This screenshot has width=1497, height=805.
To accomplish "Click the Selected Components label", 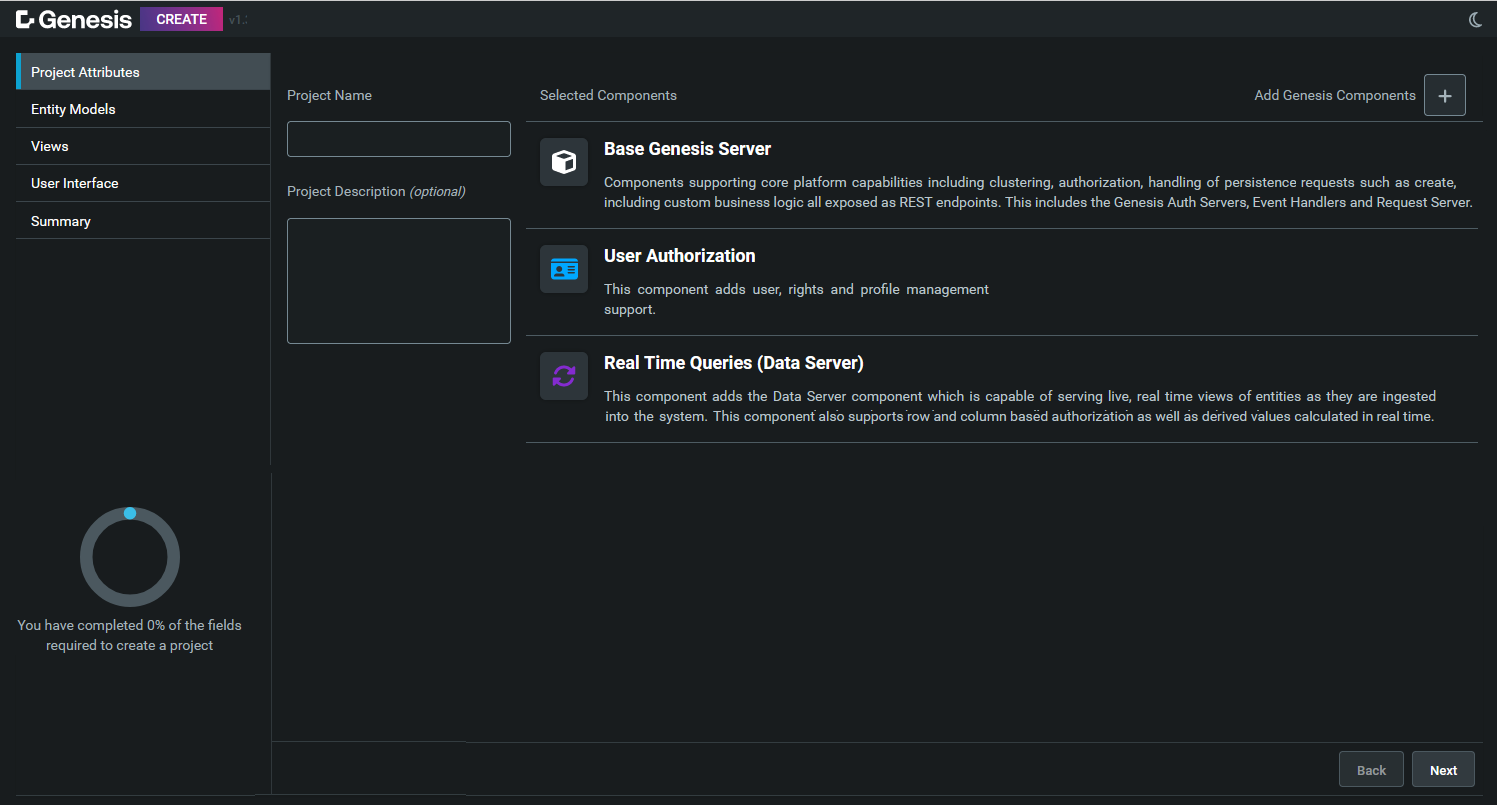I will coord(608,95).
